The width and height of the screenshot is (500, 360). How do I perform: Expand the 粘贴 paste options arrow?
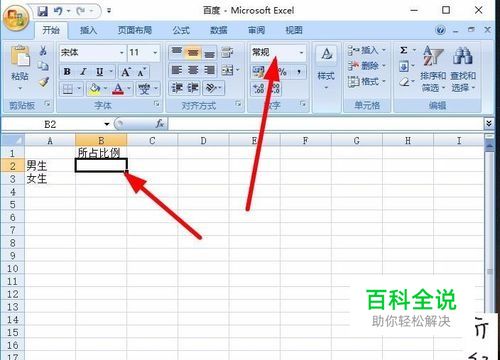tap(20, 89)
